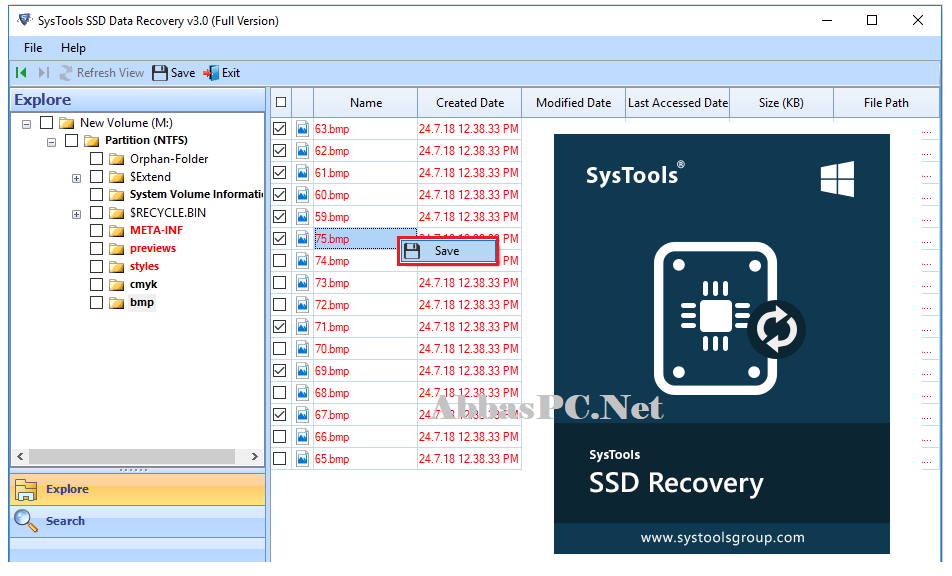Click the folder icon of $Extend
Viewport: 952px width, 576px height.
tap(117, 177)
